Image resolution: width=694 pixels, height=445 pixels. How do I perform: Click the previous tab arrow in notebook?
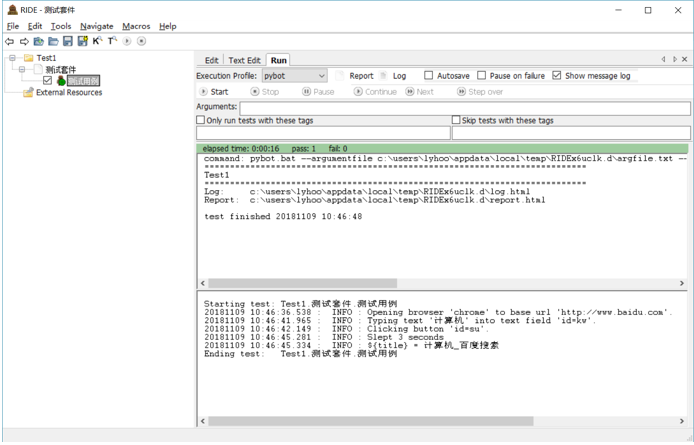pyautogui.click(x=663, y=59)
